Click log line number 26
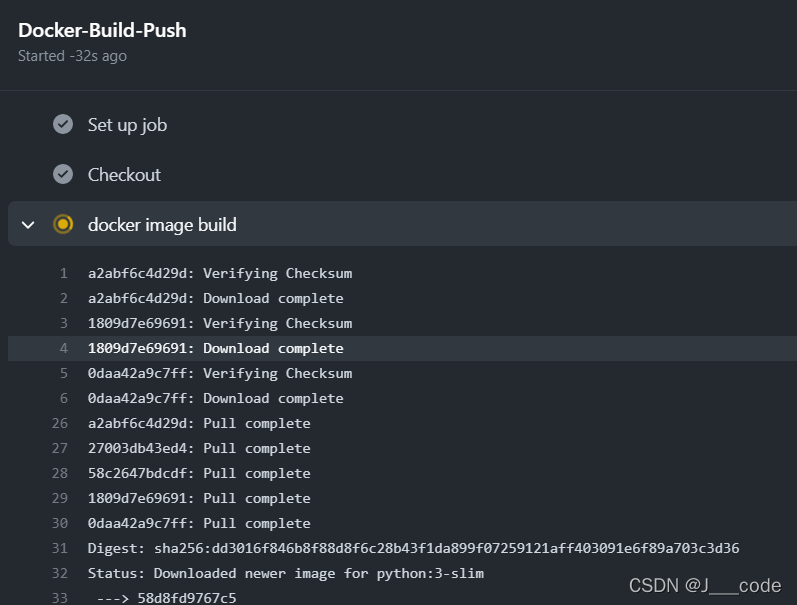 [x=60, y=423]
